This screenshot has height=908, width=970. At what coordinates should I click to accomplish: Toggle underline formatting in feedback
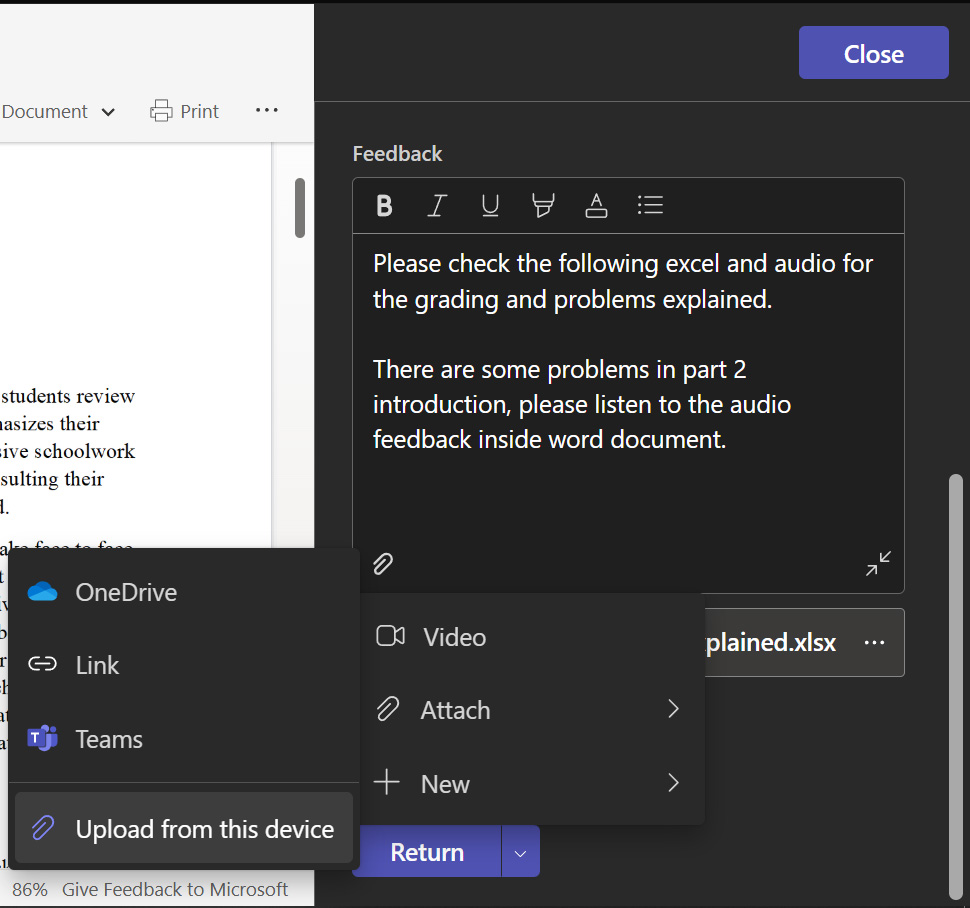pos(490,206)
